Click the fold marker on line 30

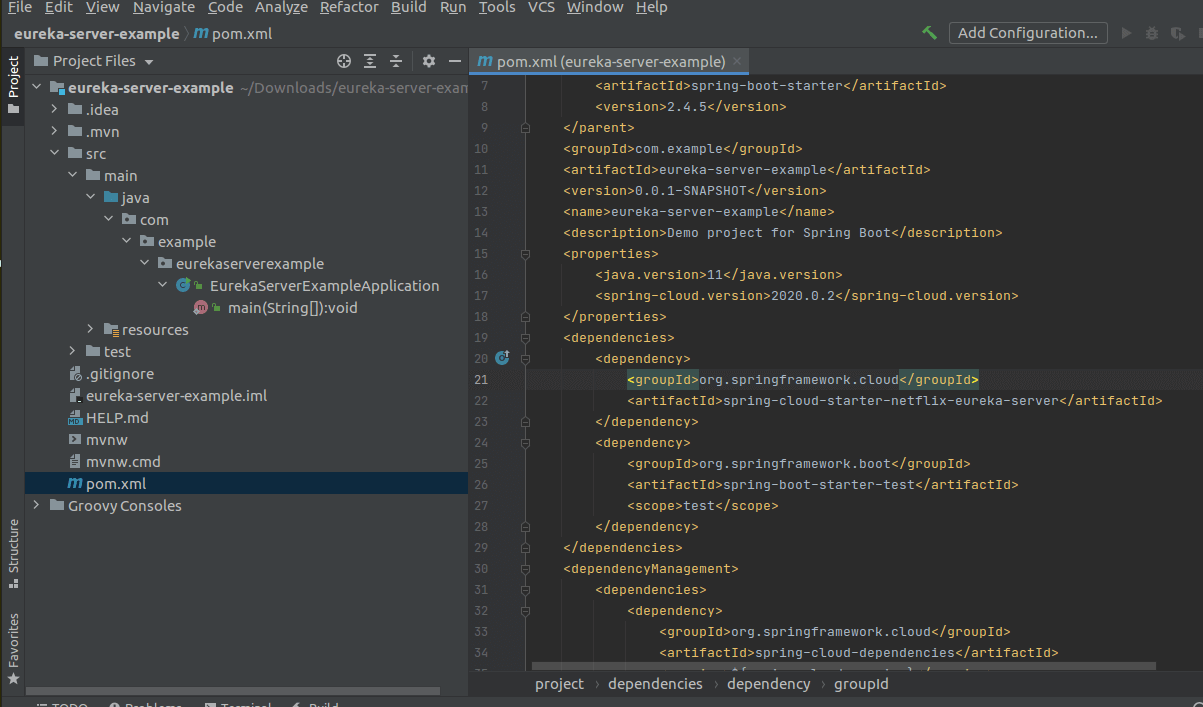pyautogui.click(x=525, y=568)
